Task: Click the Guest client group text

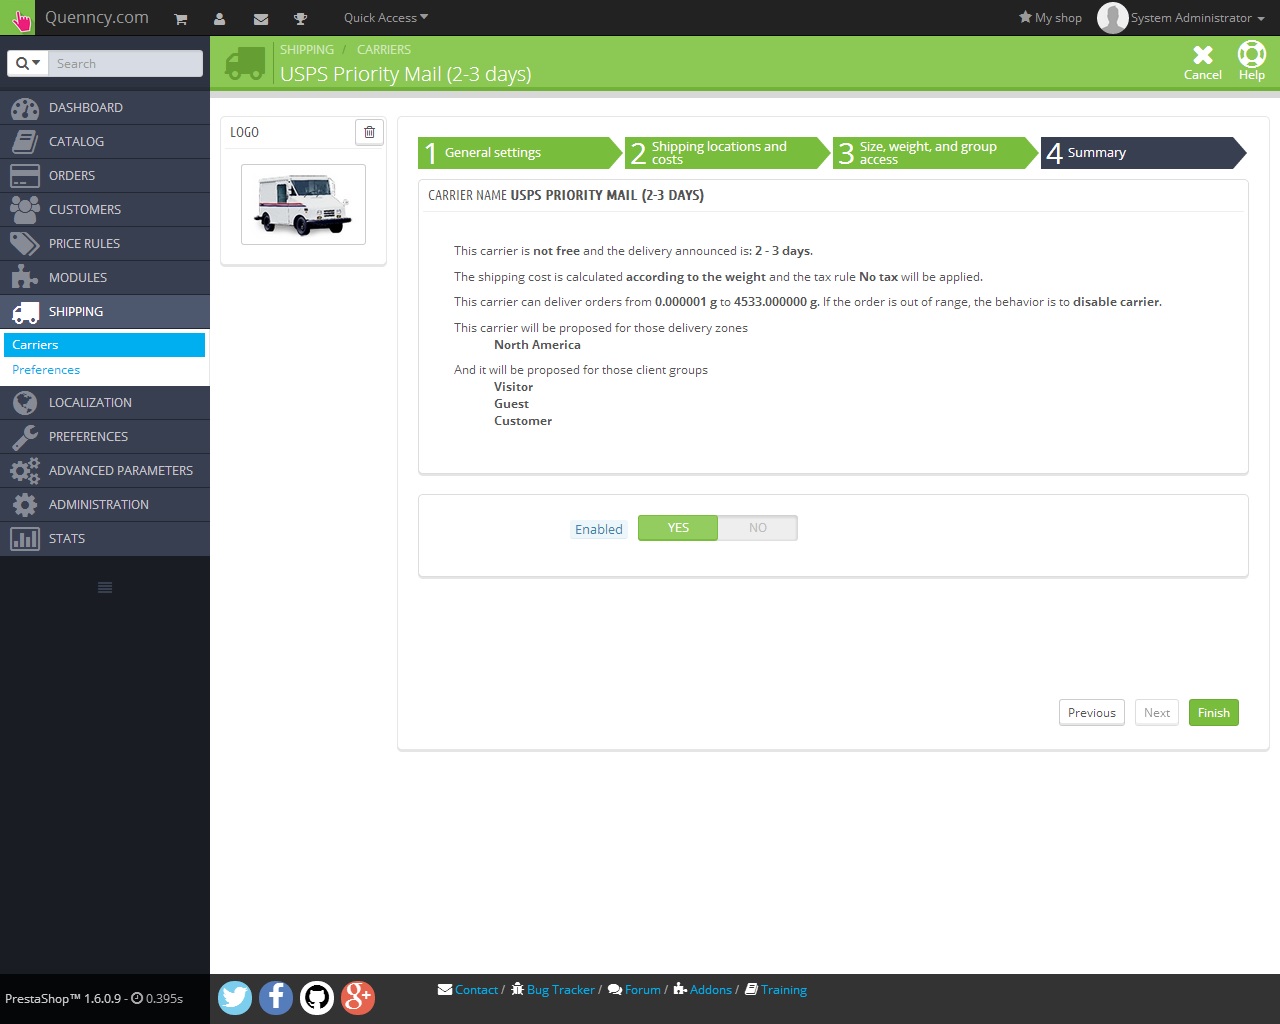Action: pyautogui.click(x=511, y=404)
